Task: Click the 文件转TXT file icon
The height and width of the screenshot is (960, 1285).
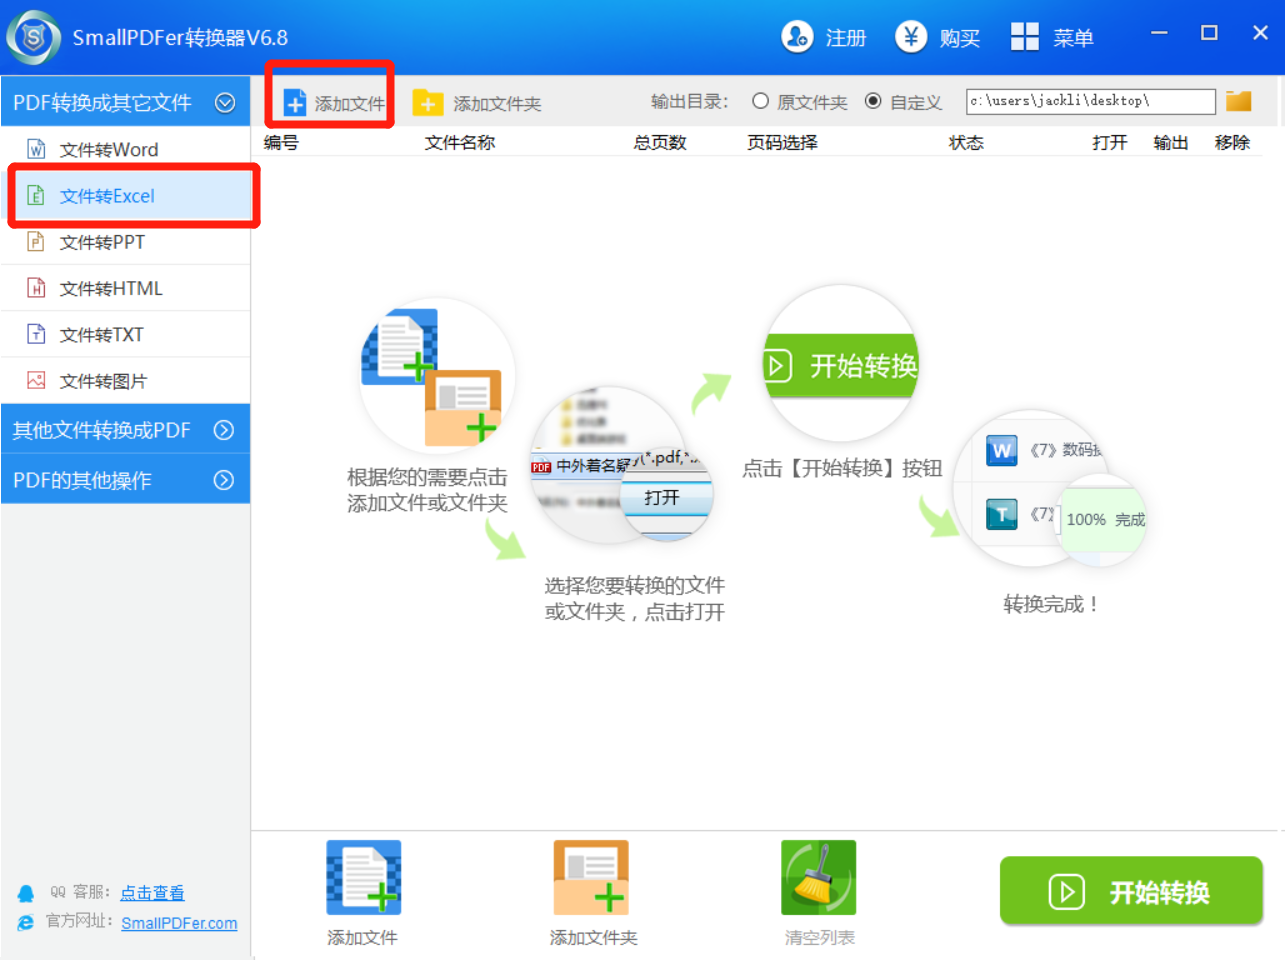Action: point(36,334)
